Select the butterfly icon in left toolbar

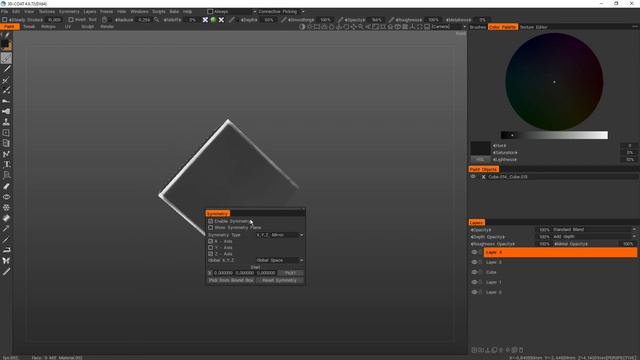click(6, 260)
